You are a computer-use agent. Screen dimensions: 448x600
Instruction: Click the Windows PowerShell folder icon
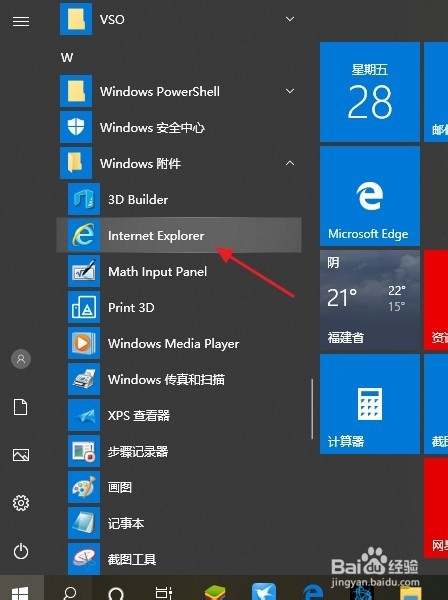[x=76, y=91]
